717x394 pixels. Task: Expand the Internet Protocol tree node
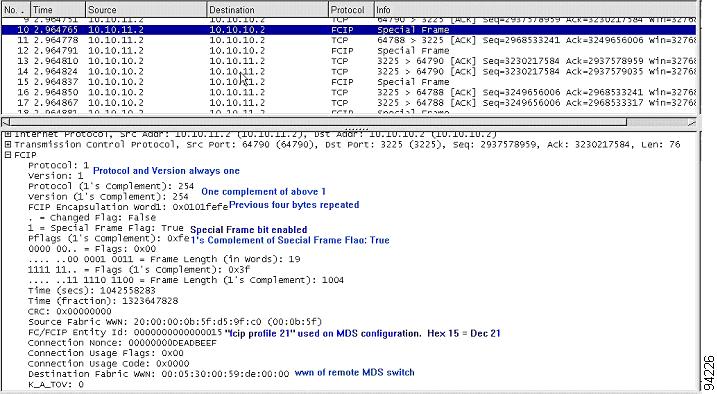pos(7,134)
